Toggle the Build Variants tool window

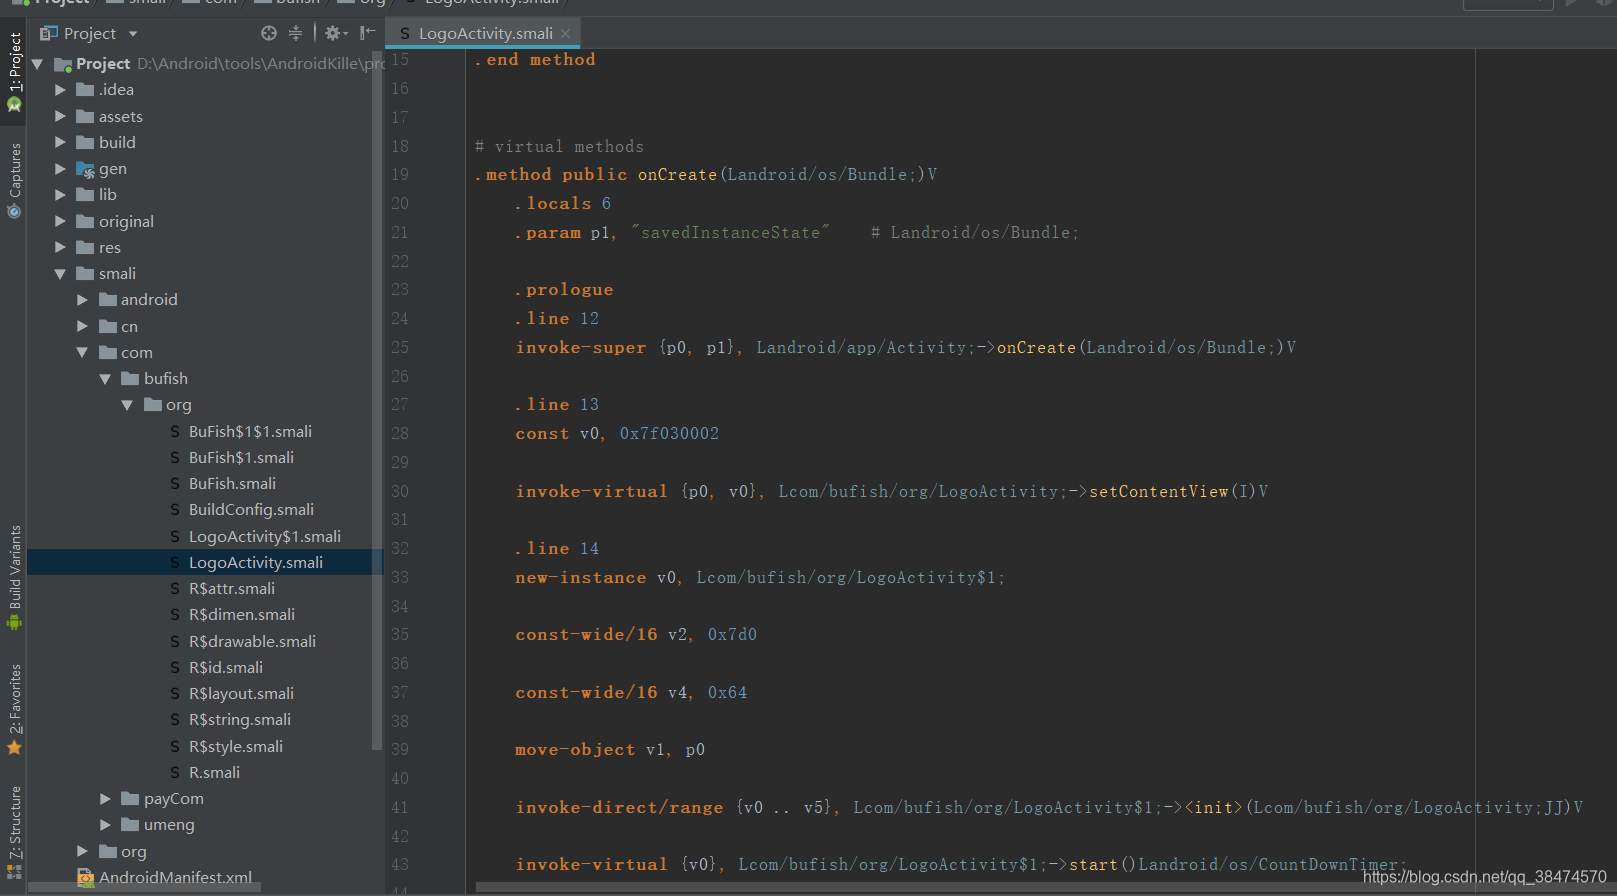click(14, 577)
